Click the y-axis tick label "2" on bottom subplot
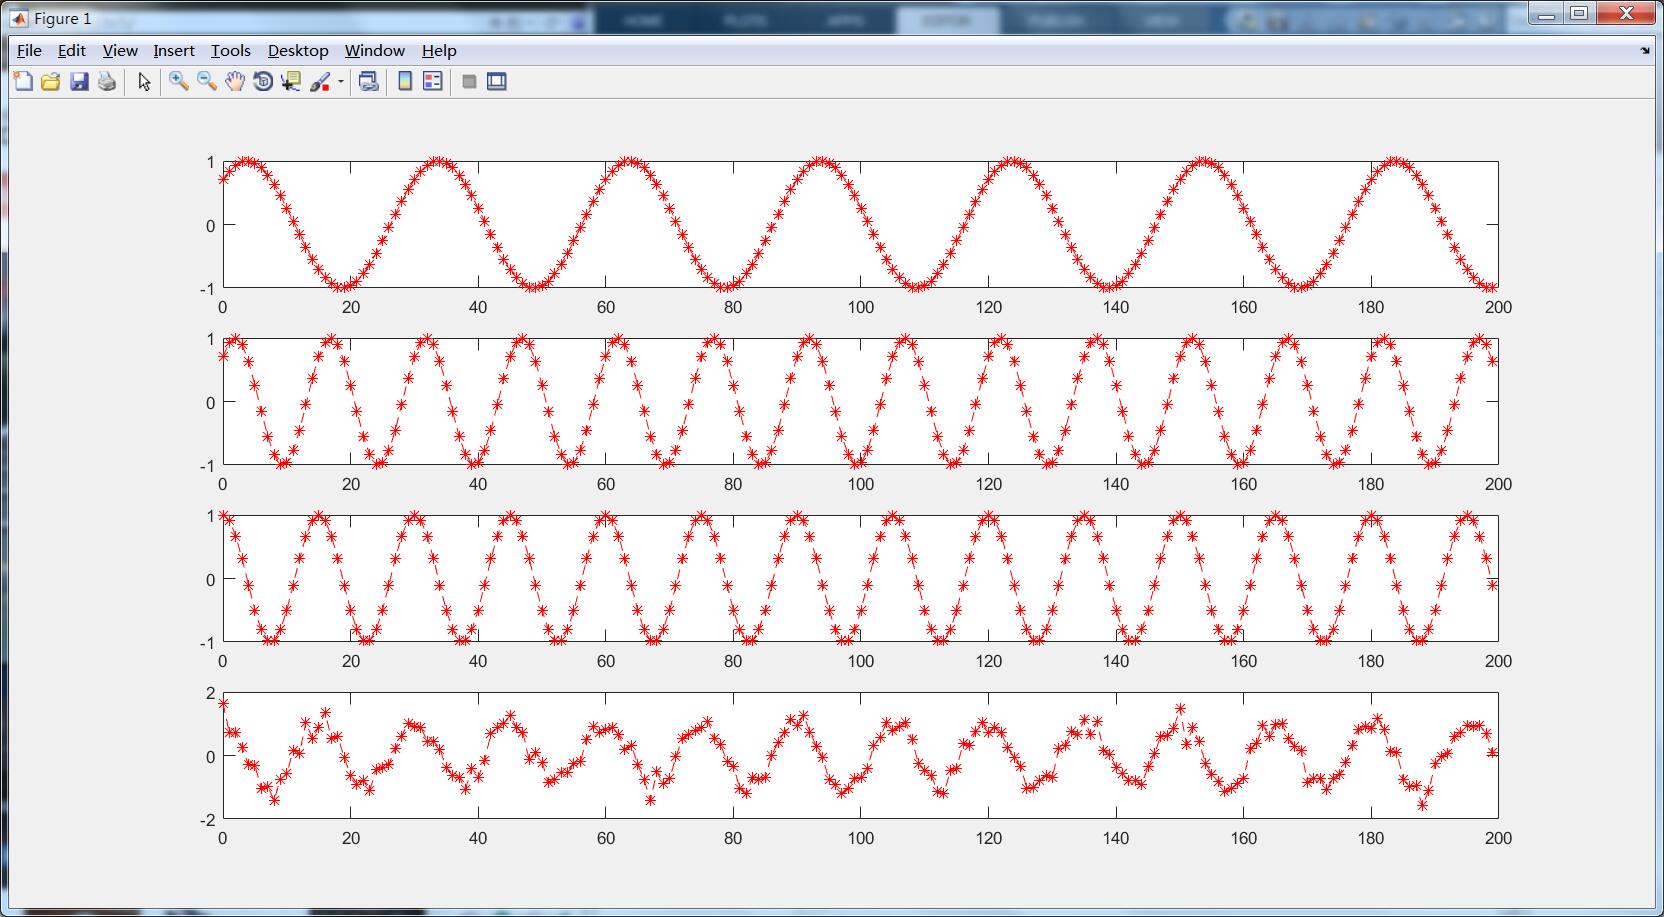The width and height of the screenshot is (1664, 917). [x=210, y=693]
